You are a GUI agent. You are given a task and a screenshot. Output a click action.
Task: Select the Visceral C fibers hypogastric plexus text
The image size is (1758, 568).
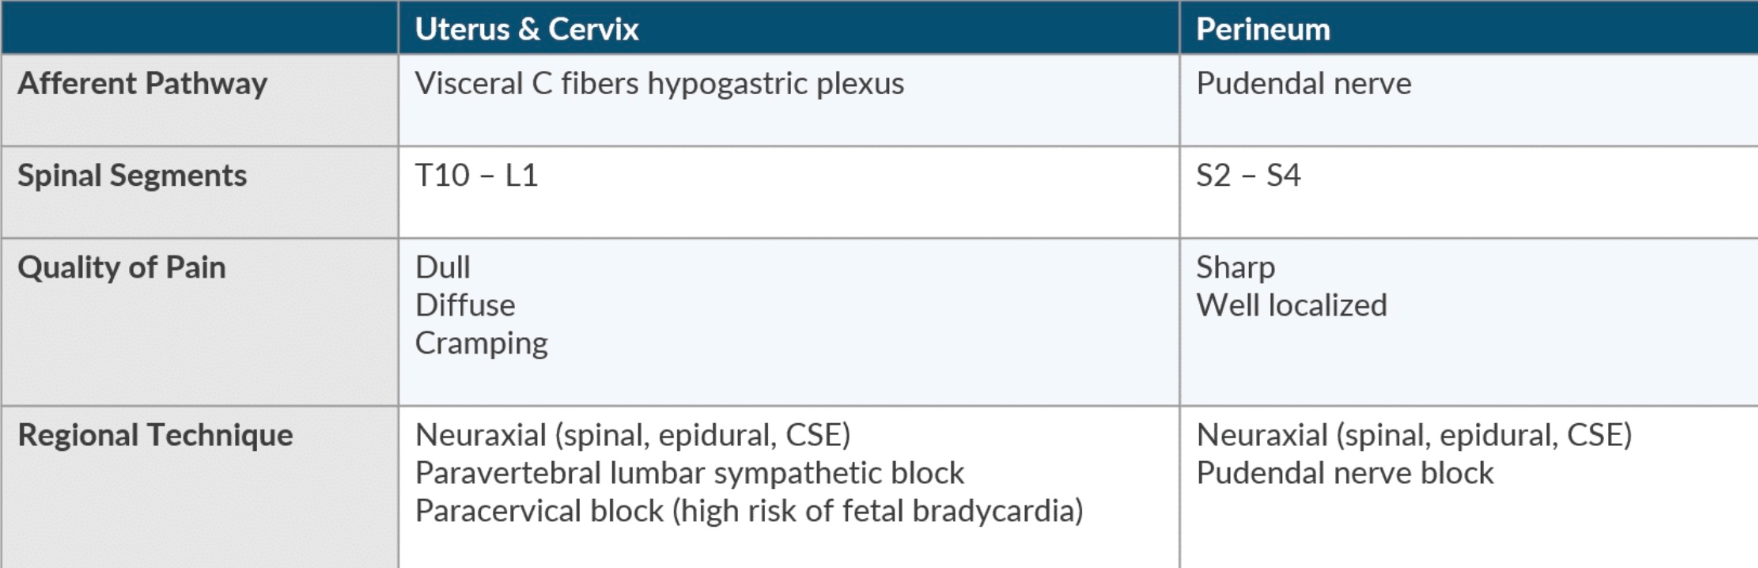[659, 84]
